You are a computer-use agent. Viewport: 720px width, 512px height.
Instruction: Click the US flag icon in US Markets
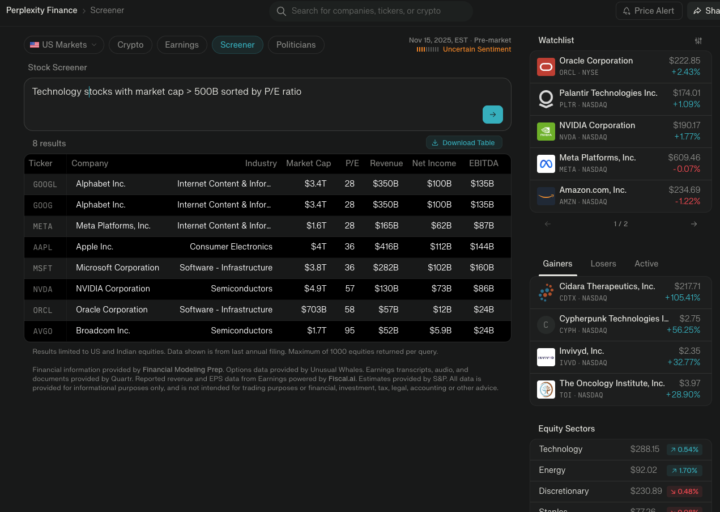[x=34, y=45]
